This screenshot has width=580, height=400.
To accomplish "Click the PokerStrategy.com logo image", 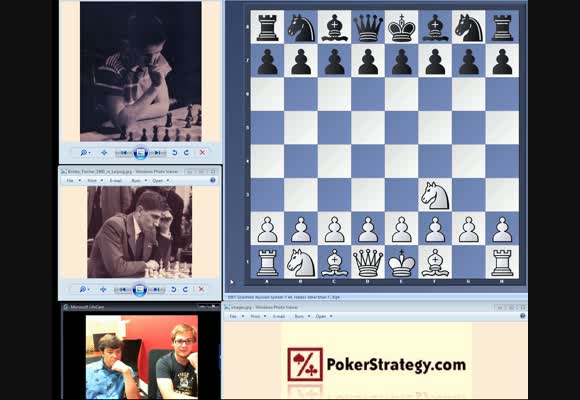I will [377, 364].
